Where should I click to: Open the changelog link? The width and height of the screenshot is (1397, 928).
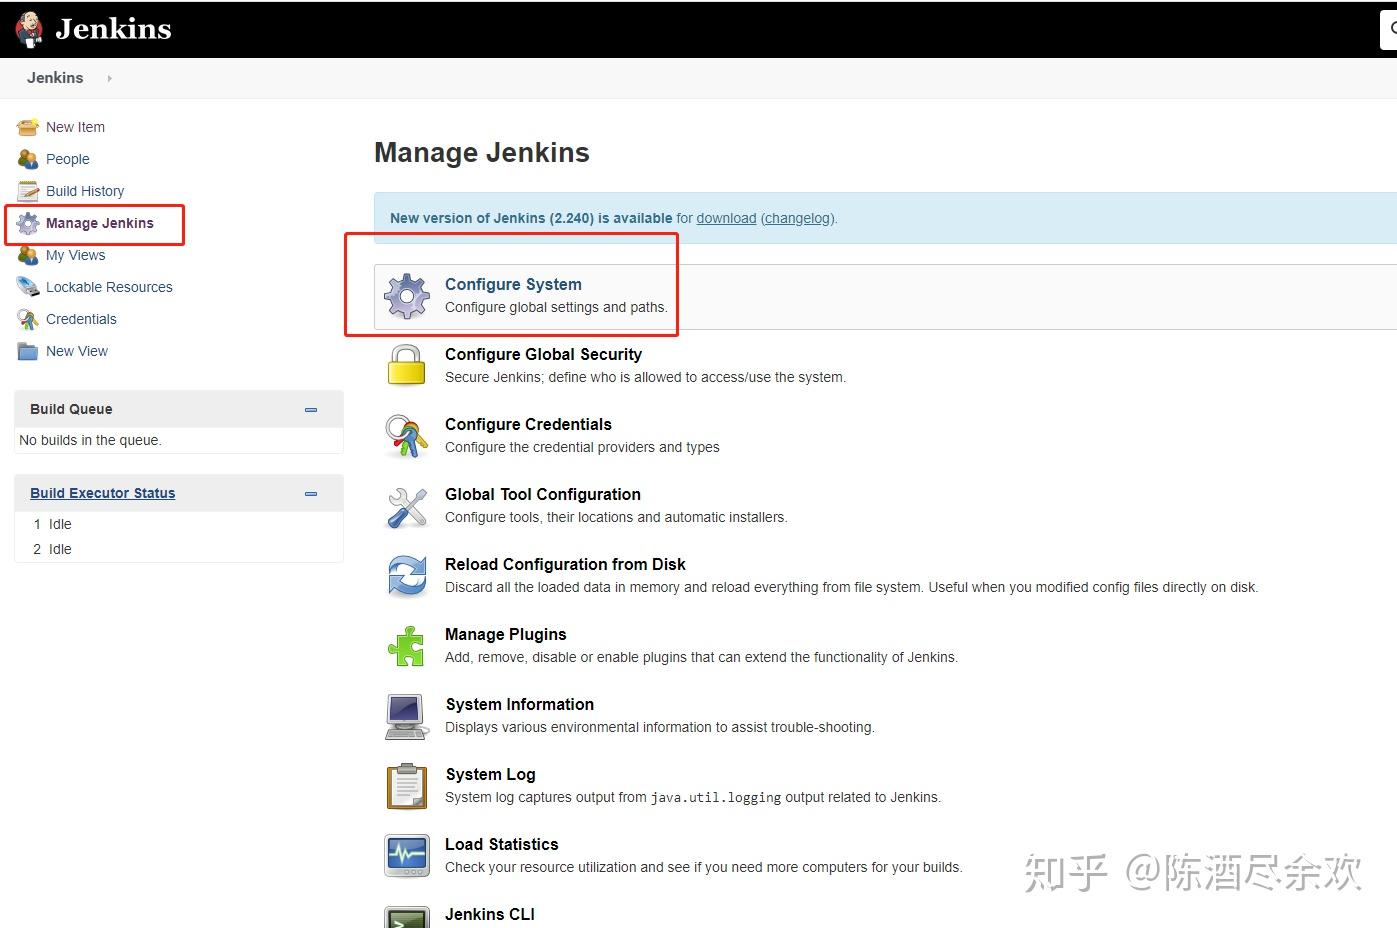click(797, 218)
